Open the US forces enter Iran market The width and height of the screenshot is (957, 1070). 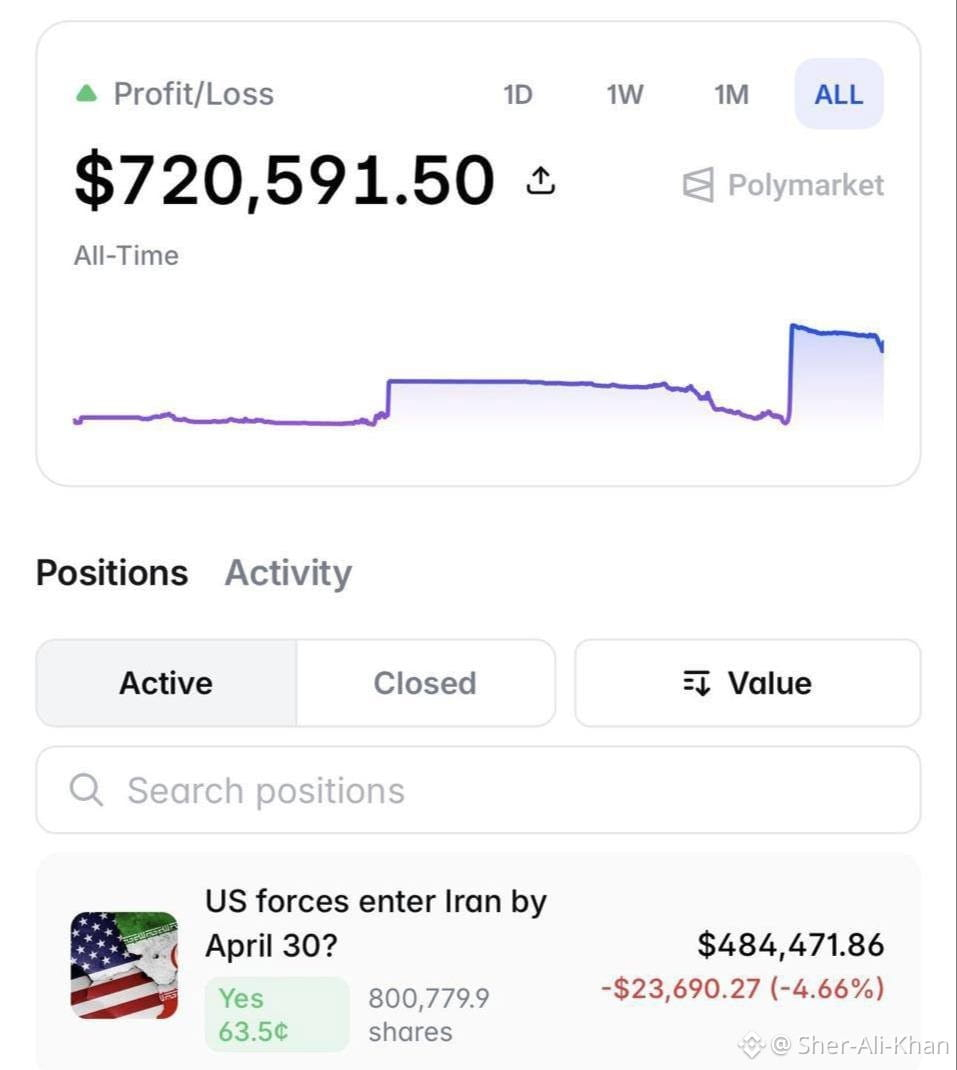pyautogui.click(x=375, y=923)
